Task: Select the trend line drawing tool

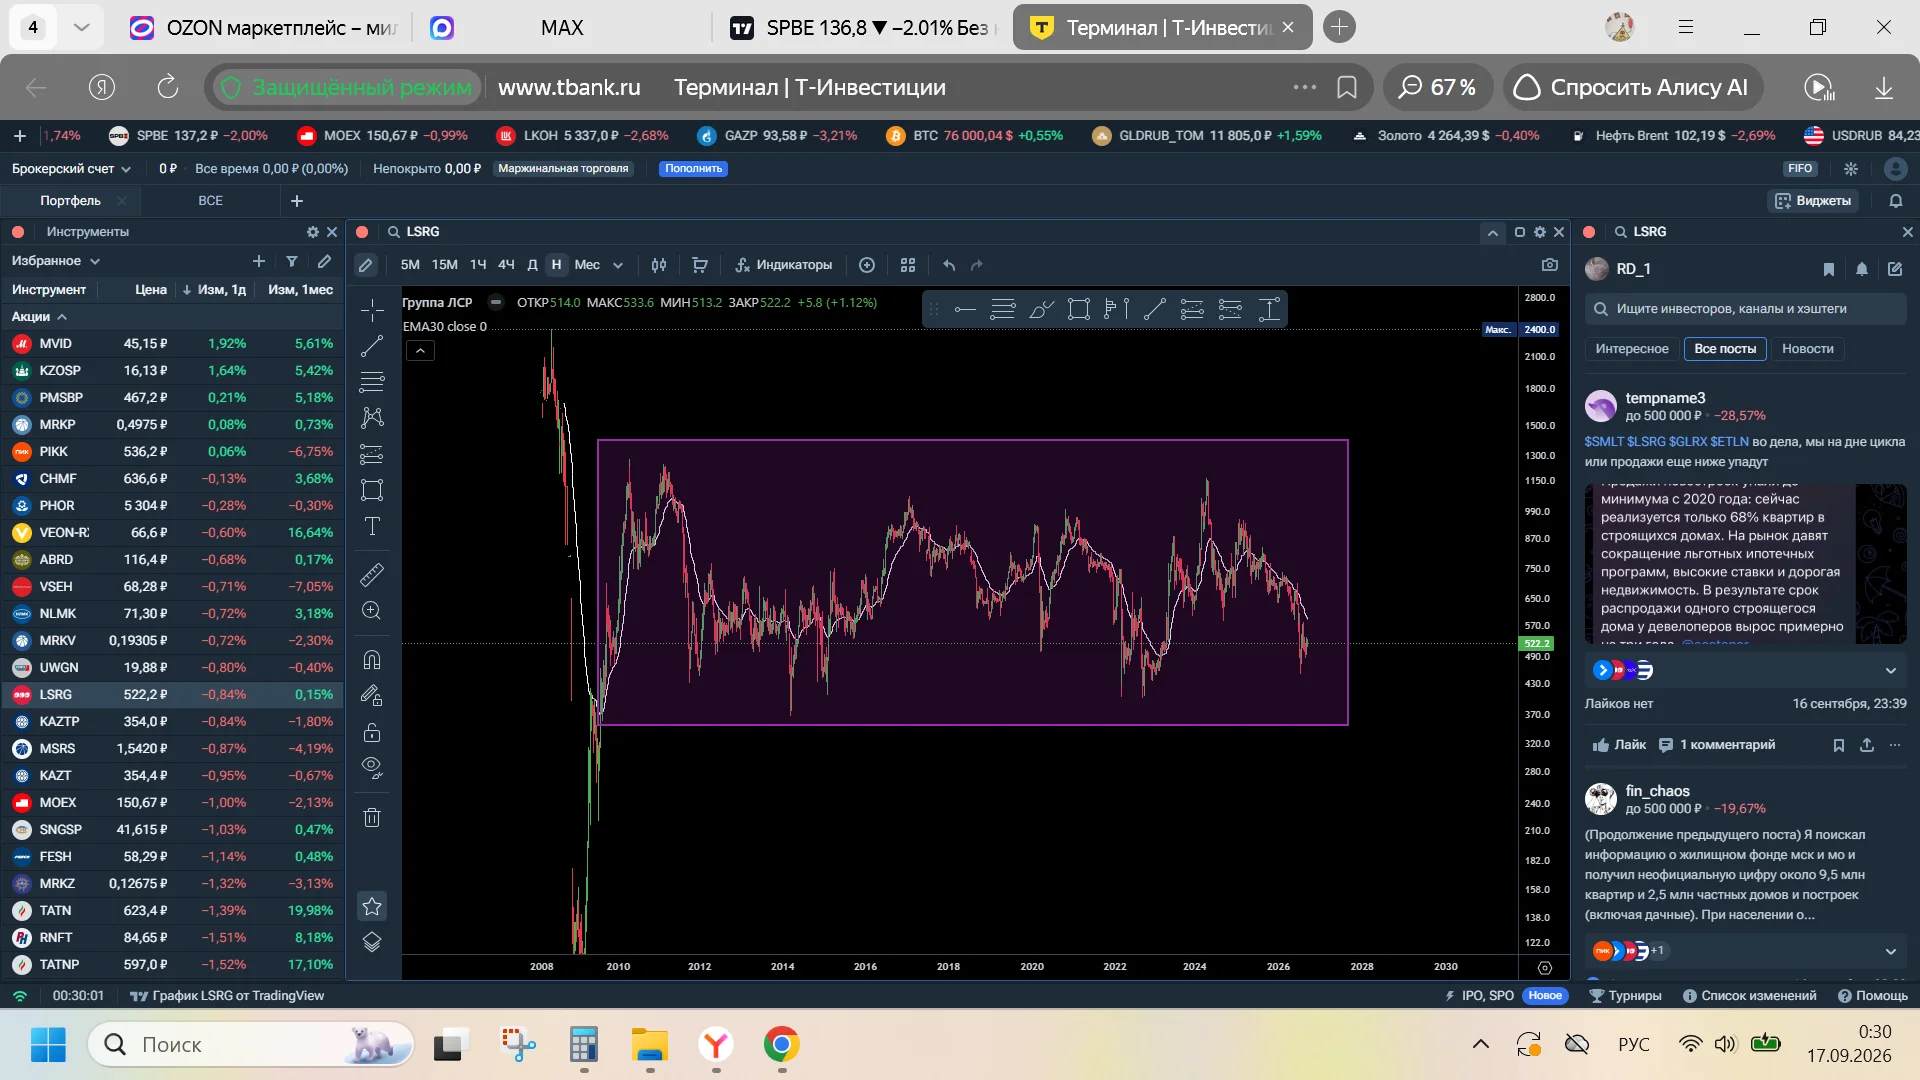Action: pos(372,346)
